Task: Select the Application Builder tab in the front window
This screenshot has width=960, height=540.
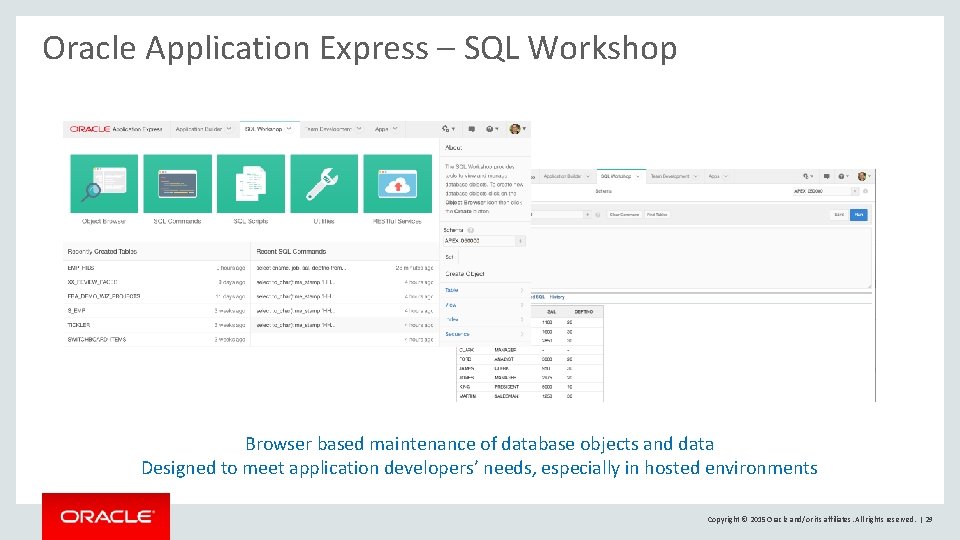Action: (203, 129)
